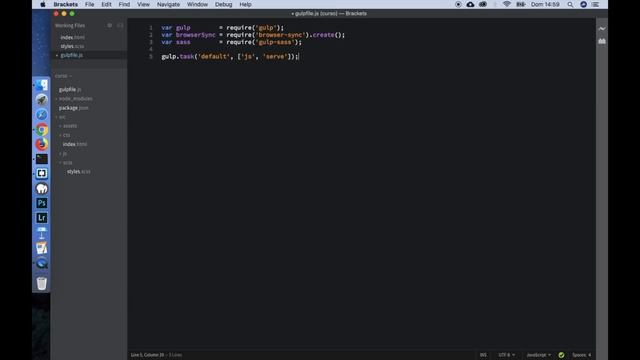Click the 'default' string on line 5
640x360 pixels.
click(x=213, y=56)
